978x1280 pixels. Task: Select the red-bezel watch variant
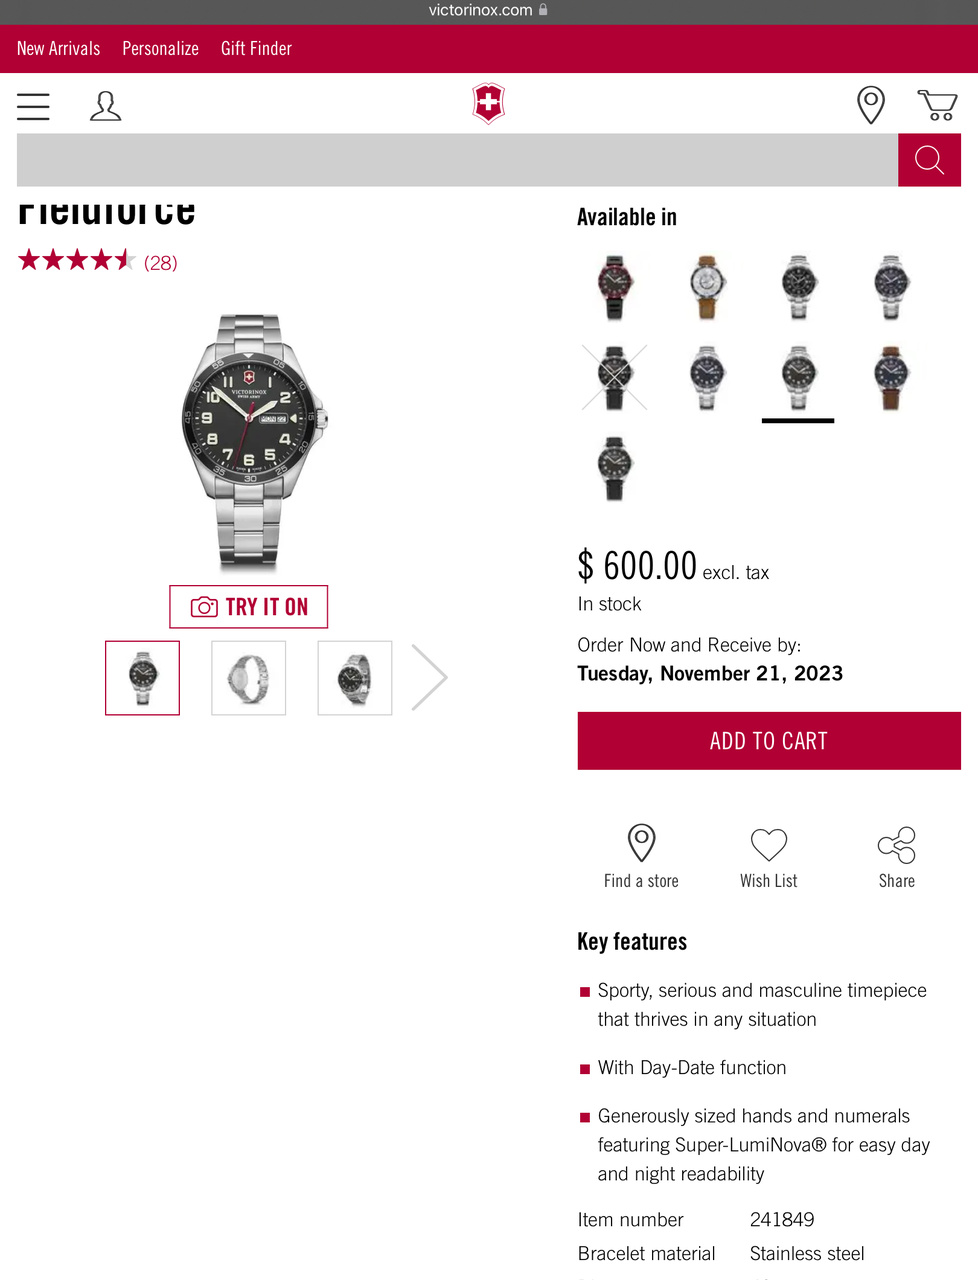pyautogui.click(x=615, y=287)
